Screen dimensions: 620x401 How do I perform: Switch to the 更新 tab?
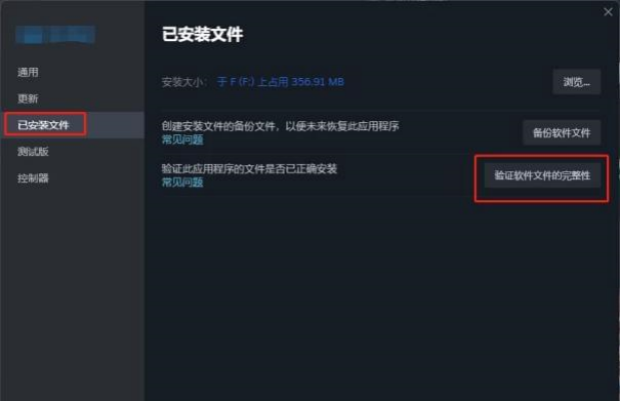(28, 98)
